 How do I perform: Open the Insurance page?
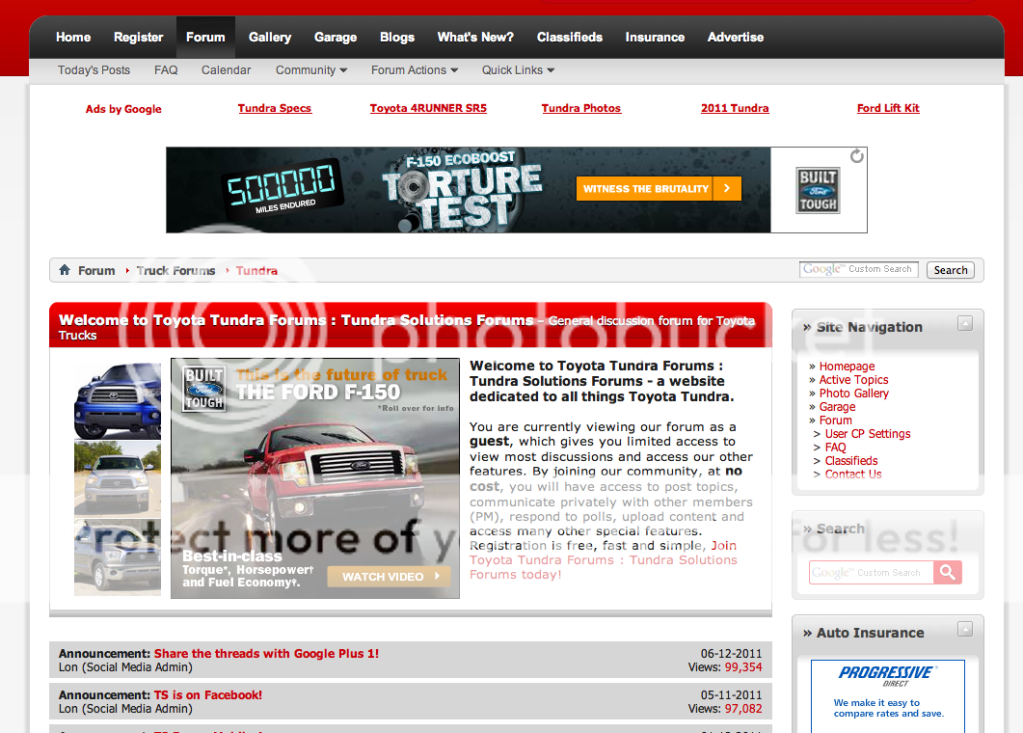pos(655,37)
